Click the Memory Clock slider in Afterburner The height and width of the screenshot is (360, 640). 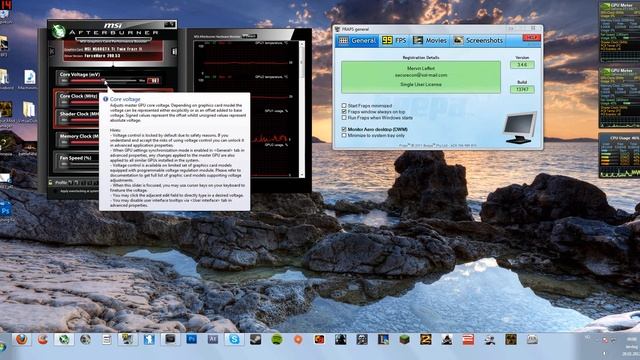(84, 142)
